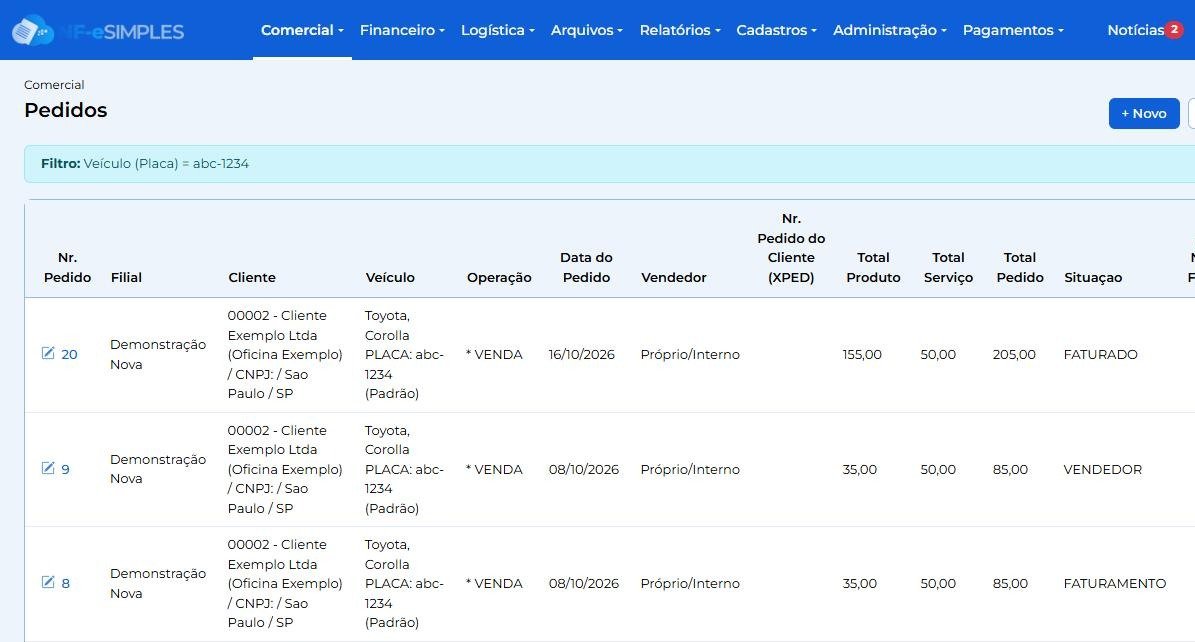Expand the Administração menu

[889, 30]
